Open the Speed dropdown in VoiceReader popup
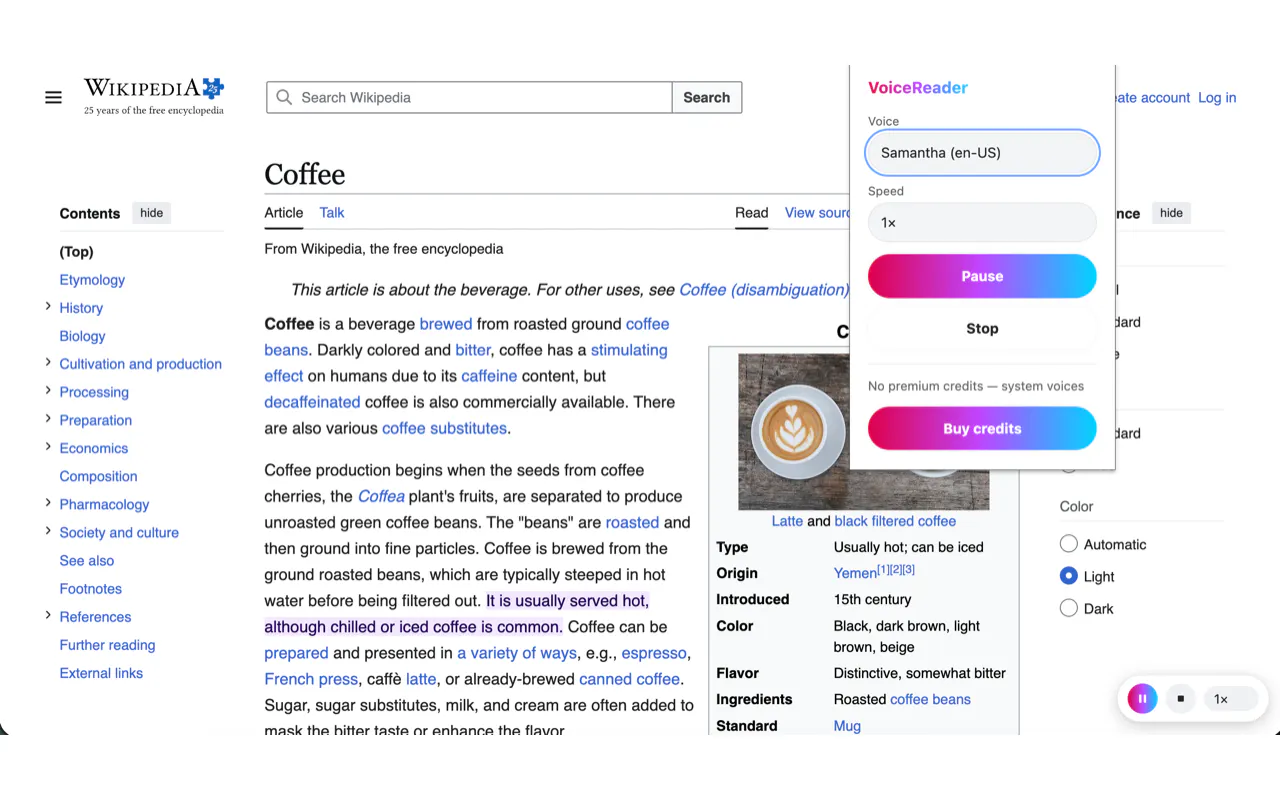This screenshot has width=1280, height=800. [982, 223]
